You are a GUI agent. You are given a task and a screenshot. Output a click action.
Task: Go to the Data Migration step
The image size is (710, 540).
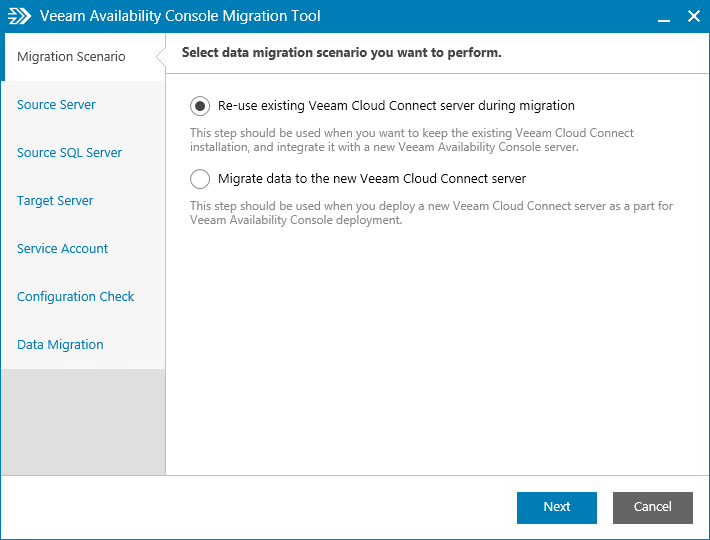[60, 345]
